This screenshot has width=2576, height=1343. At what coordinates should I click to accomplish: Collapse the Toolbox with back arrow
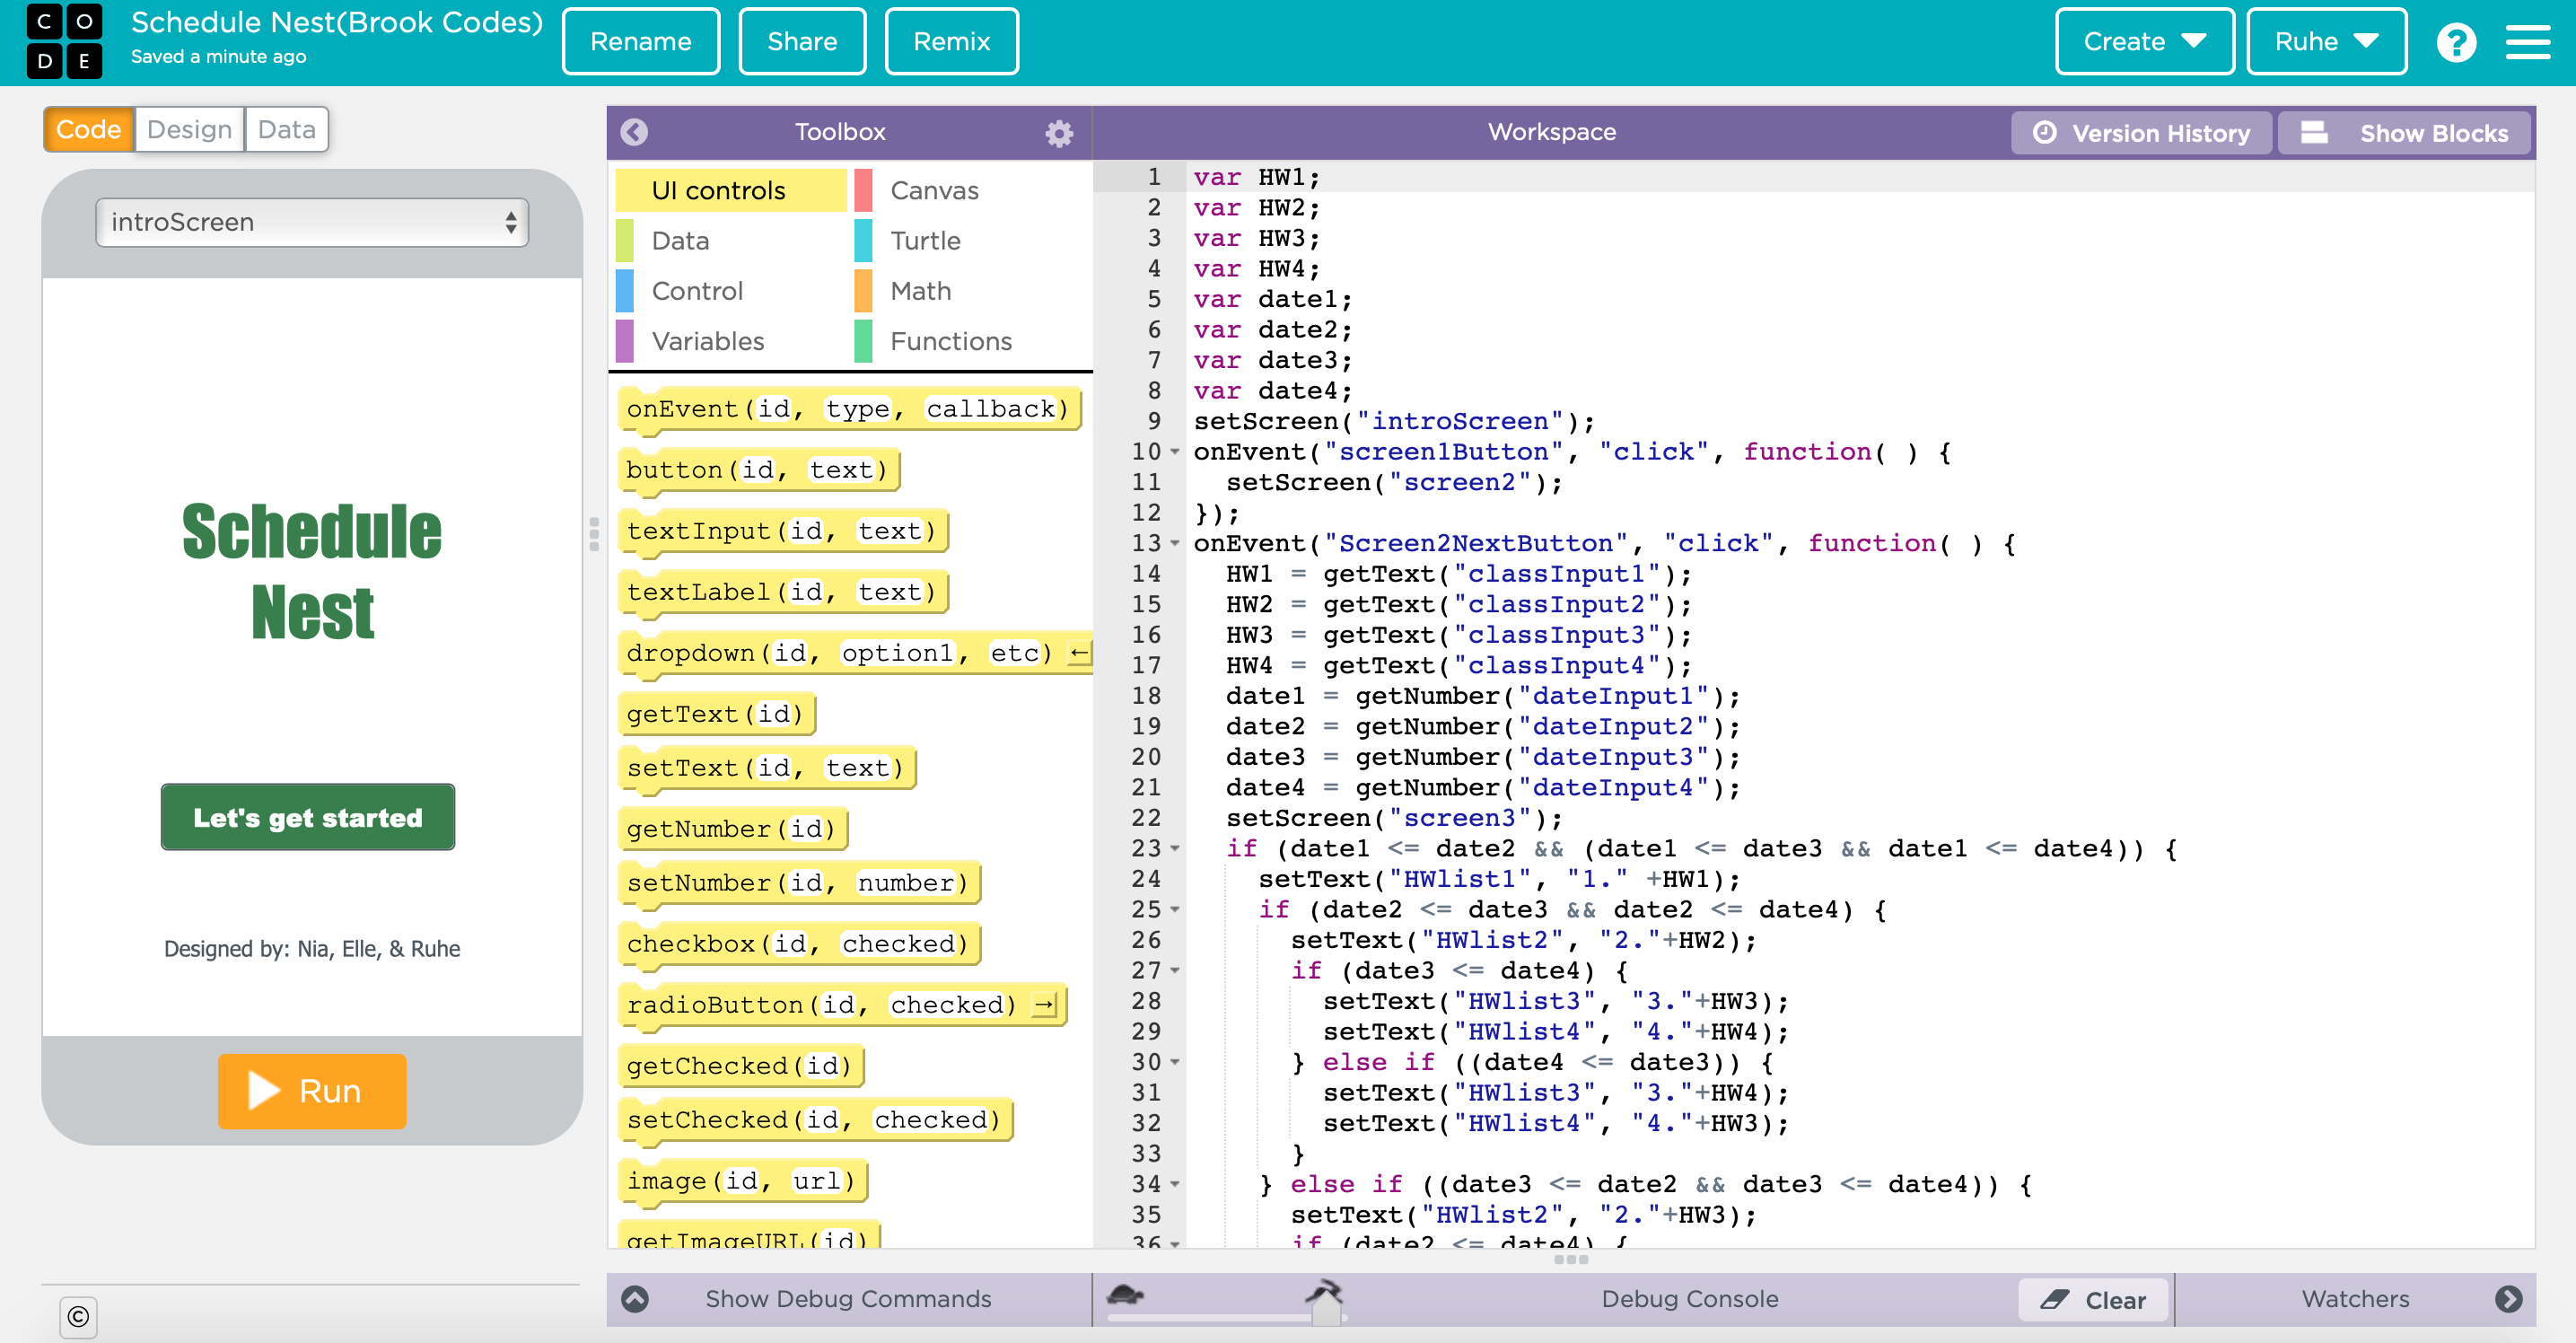click(x=634, y=132)
